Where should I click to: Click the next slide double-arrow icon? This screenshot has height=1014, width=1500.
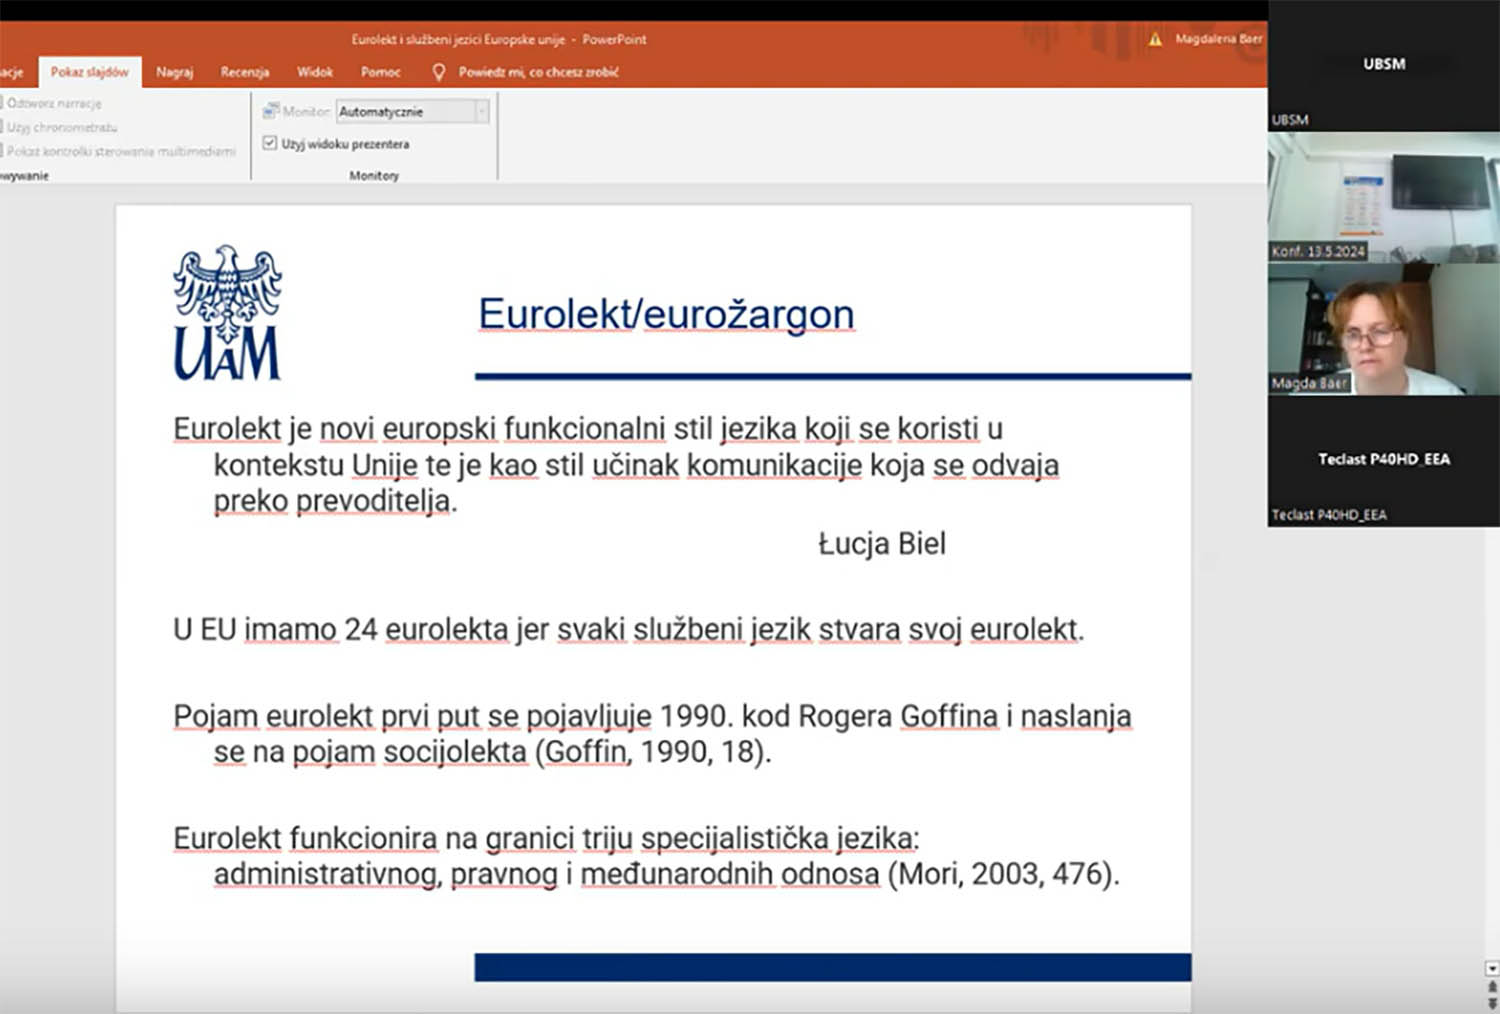click(x=1492, y=1003)
